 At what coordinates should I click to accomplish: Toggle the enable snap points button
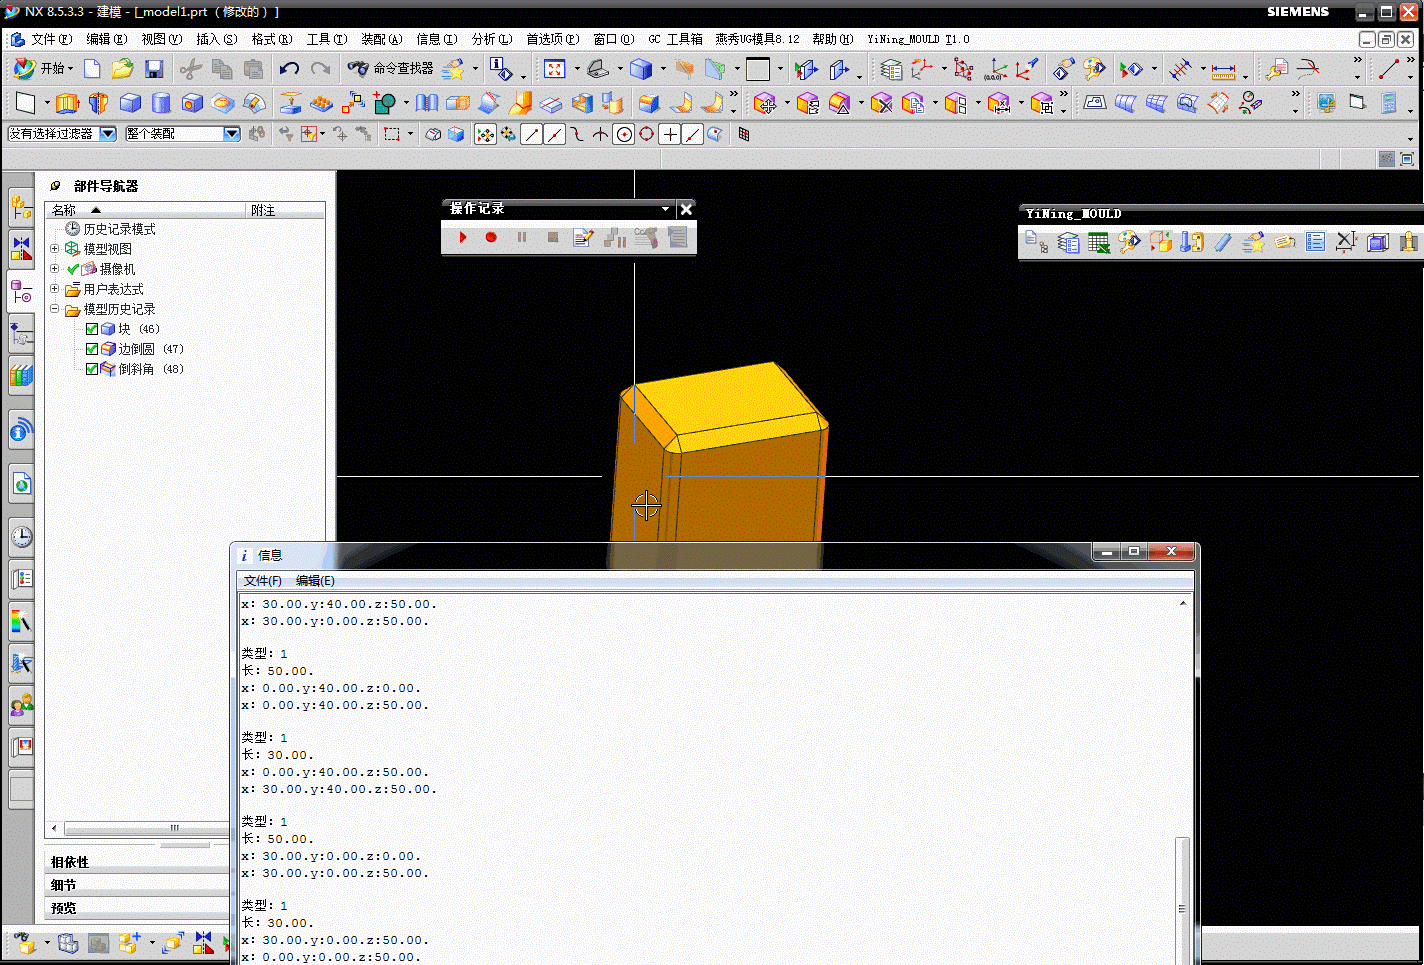485,134
